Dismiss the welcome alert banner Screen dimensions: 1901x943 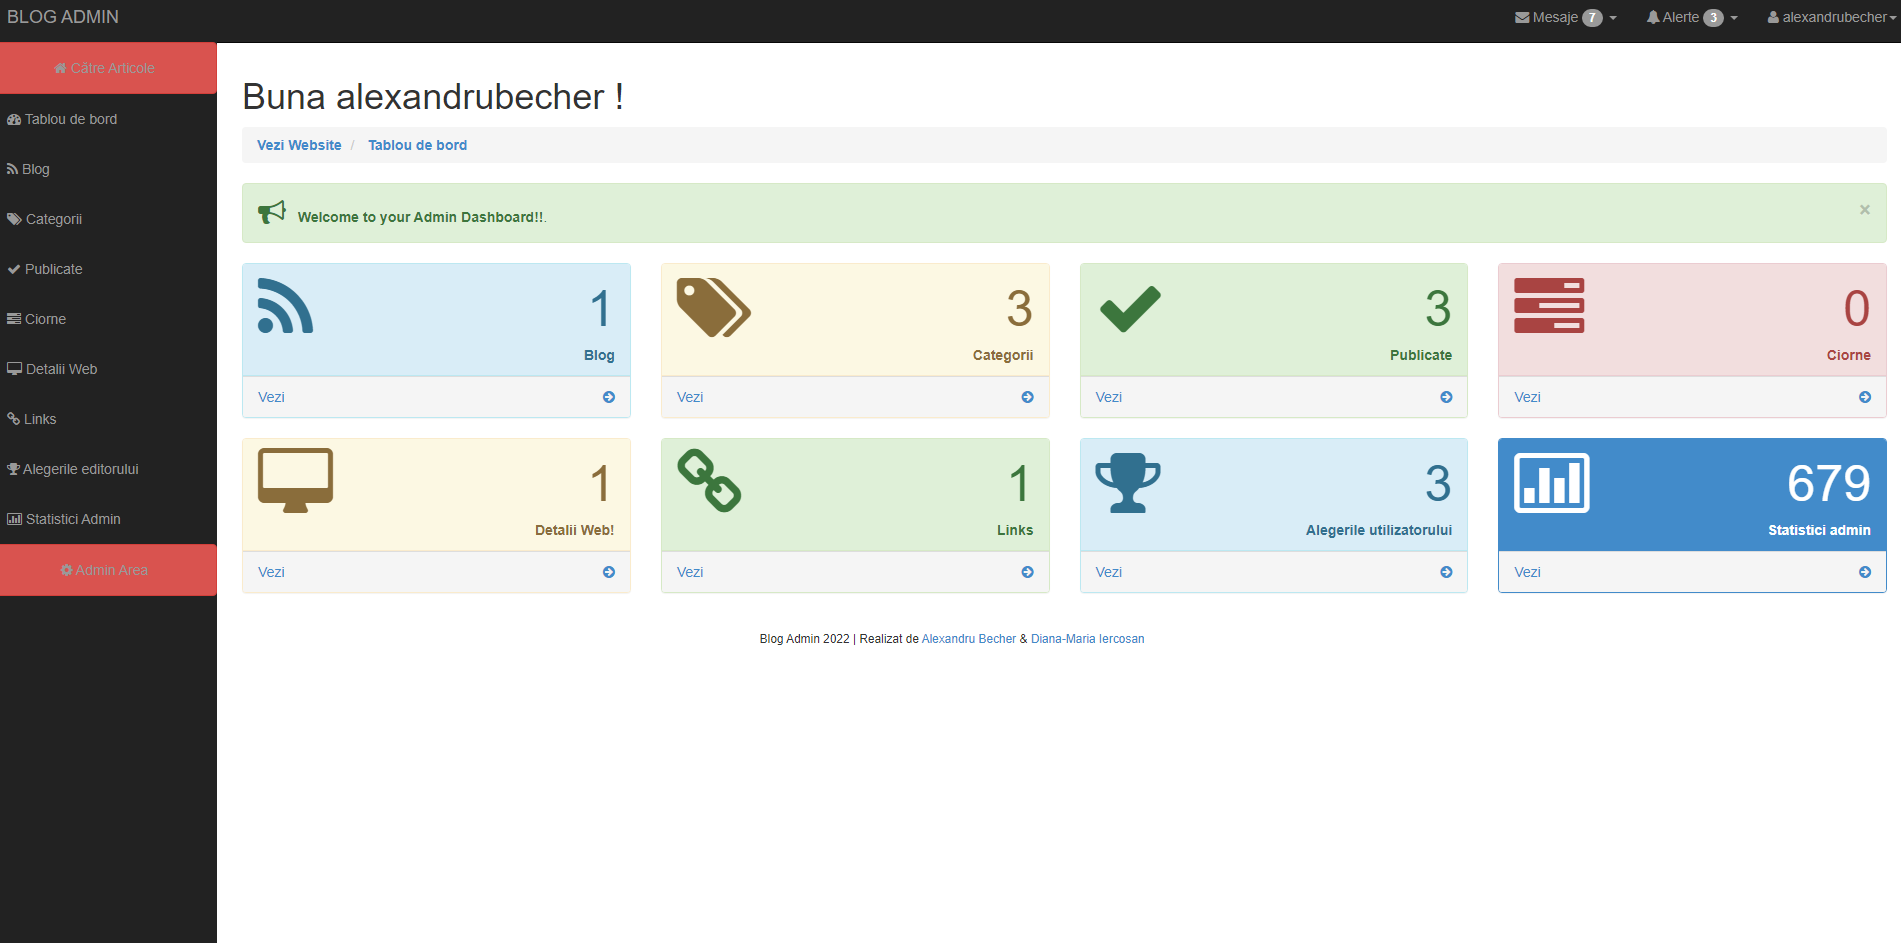point(1864,210)
